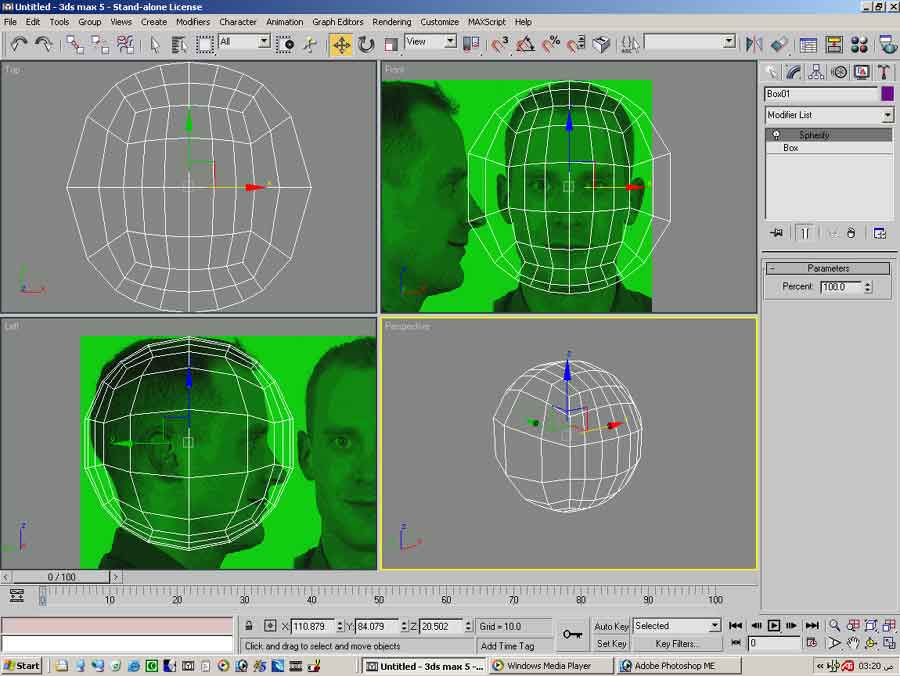Switch to the Modify command panel tab
Viewport: 900px width, 676px height.
(x=794, y=72)
